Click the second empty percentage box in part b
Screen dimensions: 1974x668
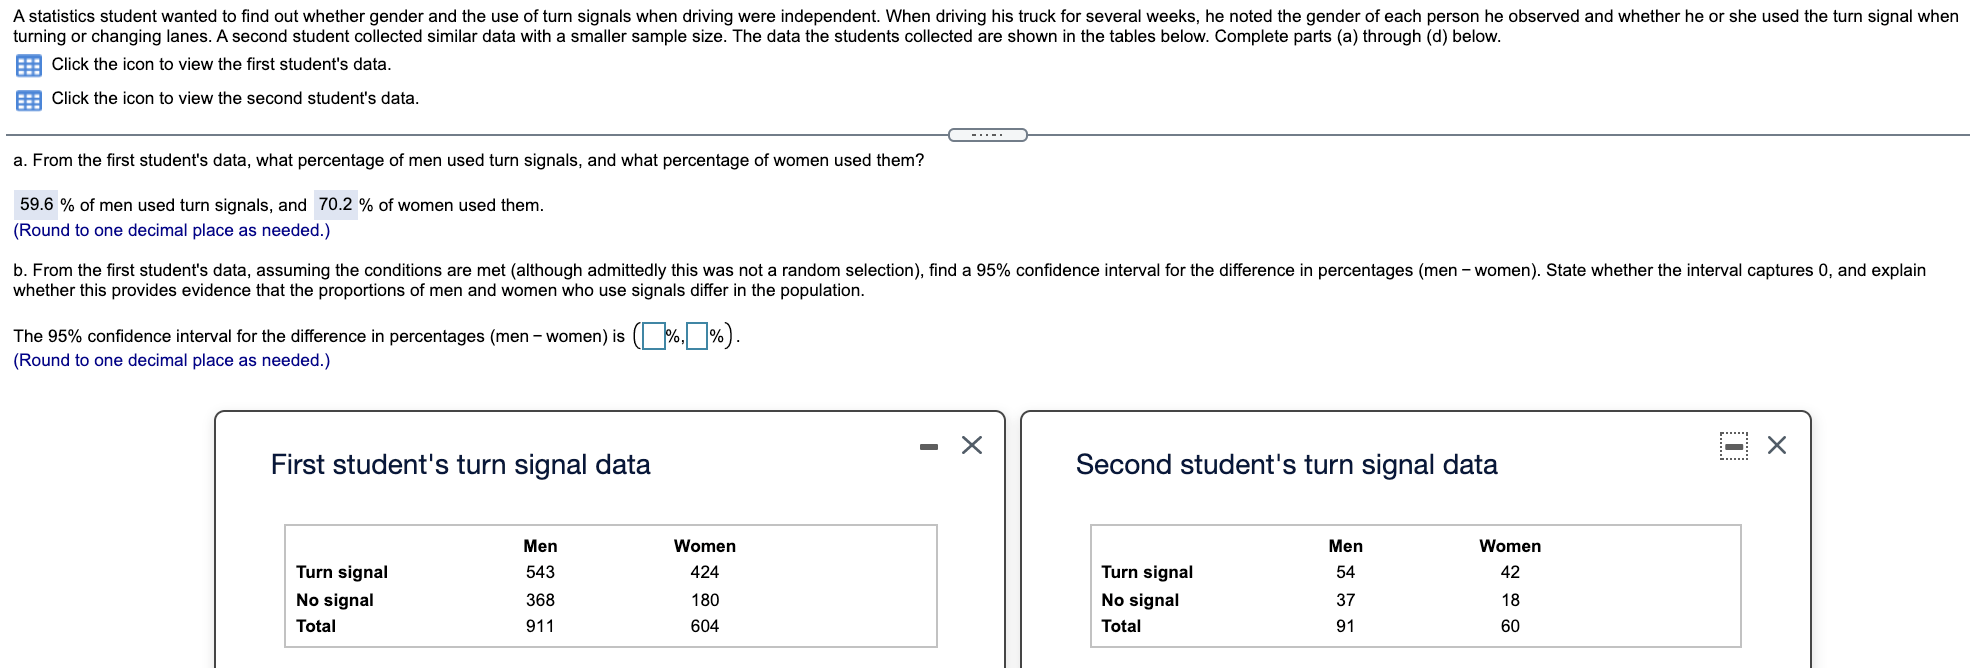click(x=697, y=337)
